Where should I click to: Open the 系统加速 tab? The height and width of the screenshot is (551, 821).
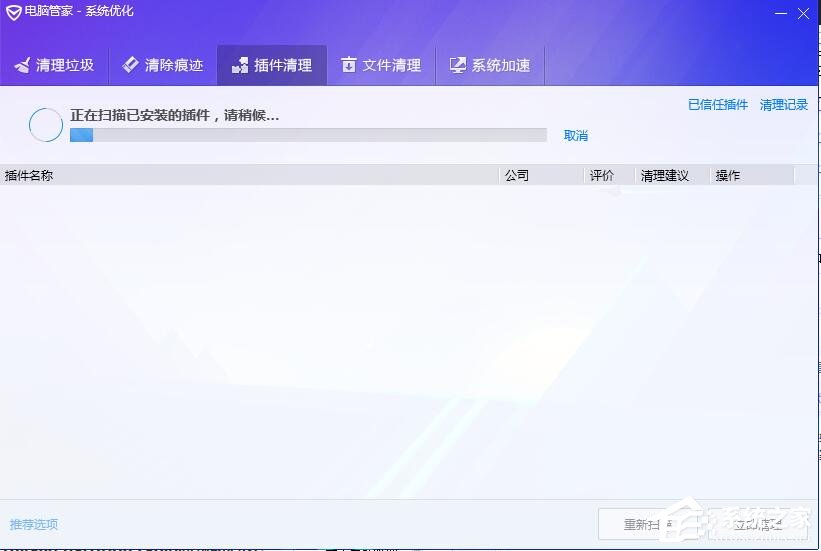(490, 66)
